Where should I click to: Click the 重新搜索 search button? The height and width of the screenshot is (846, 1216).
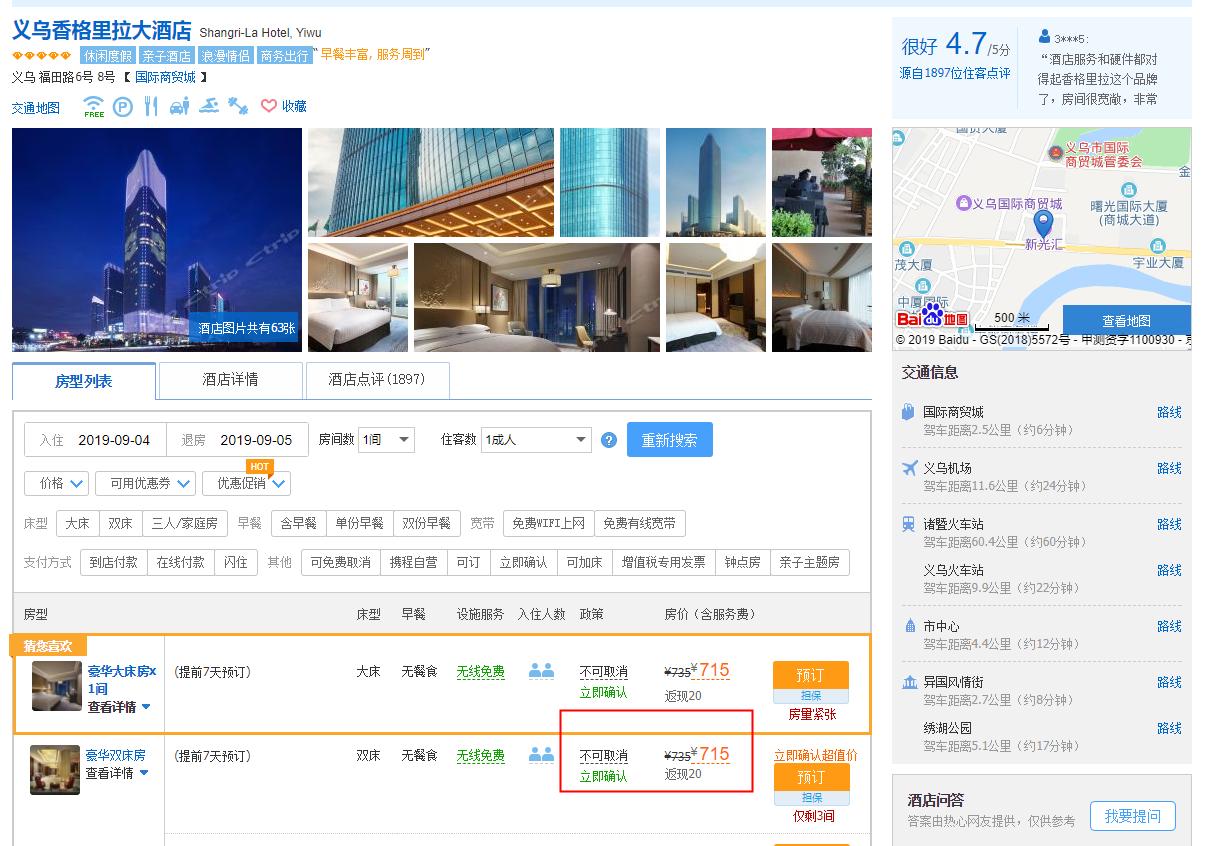tap(670, 439)
